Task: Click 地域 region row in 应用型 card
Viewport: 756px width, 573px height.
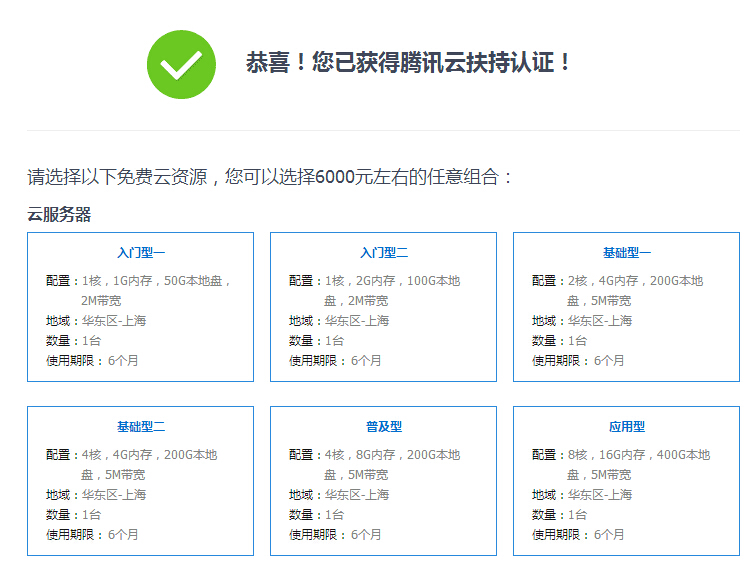Action: point(582,495)
